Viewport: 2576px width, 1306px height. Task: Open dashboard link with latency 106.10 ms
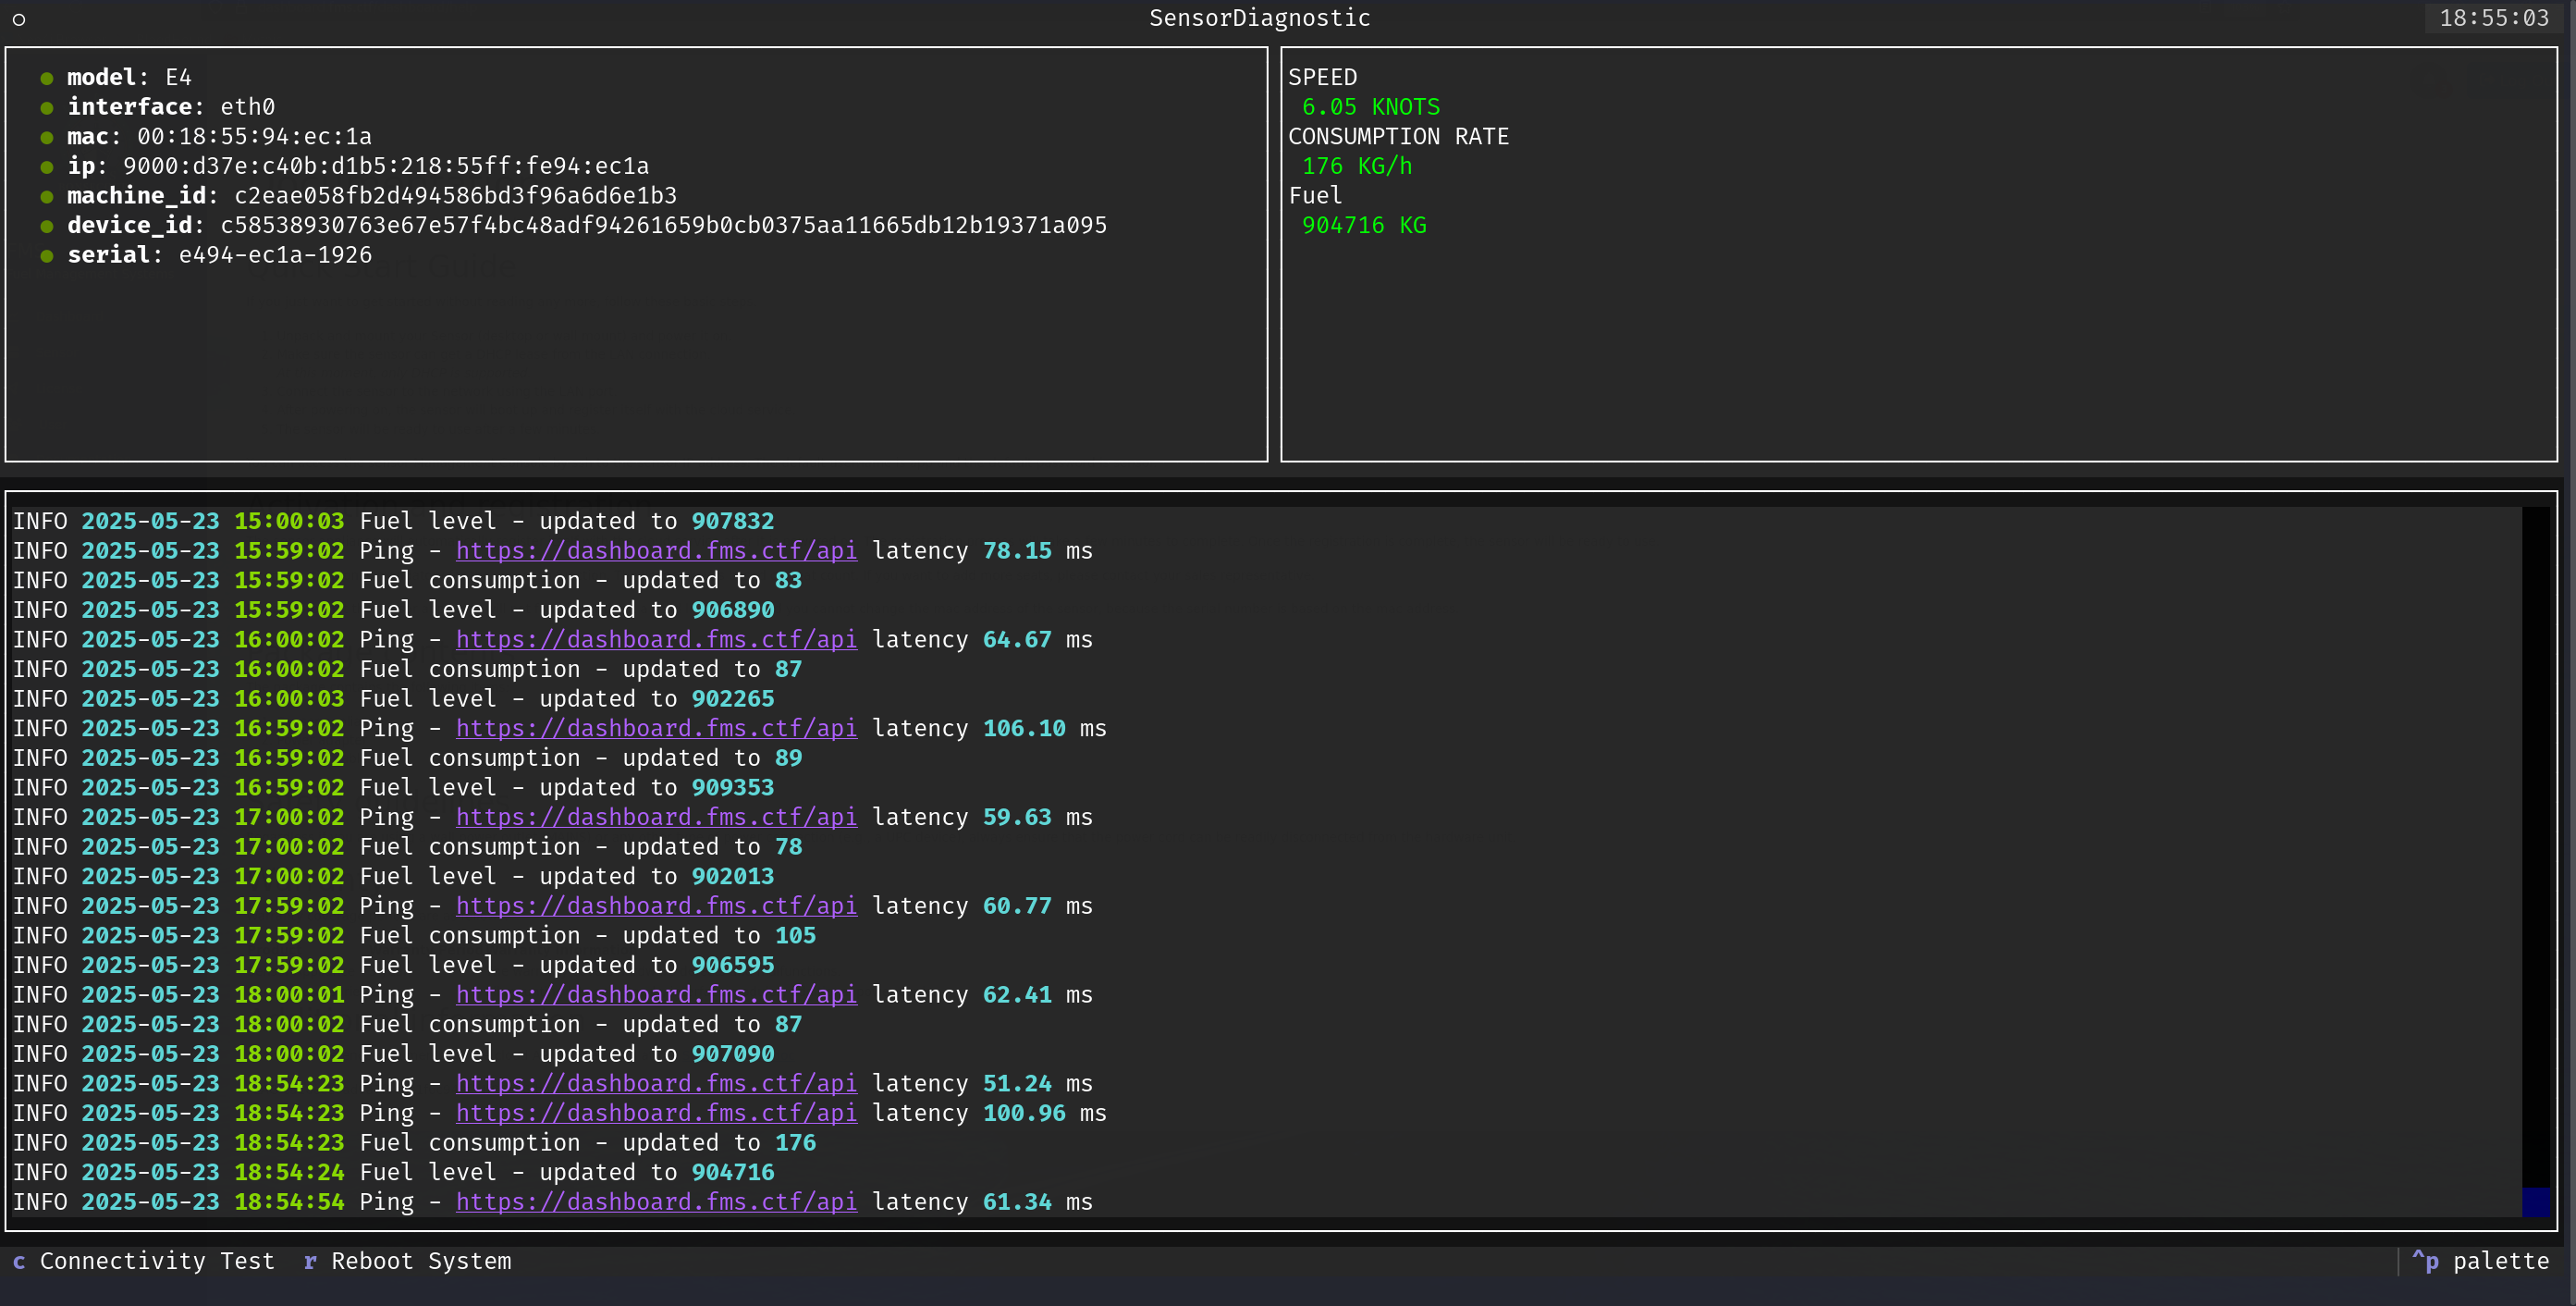[x=656, y=729]
